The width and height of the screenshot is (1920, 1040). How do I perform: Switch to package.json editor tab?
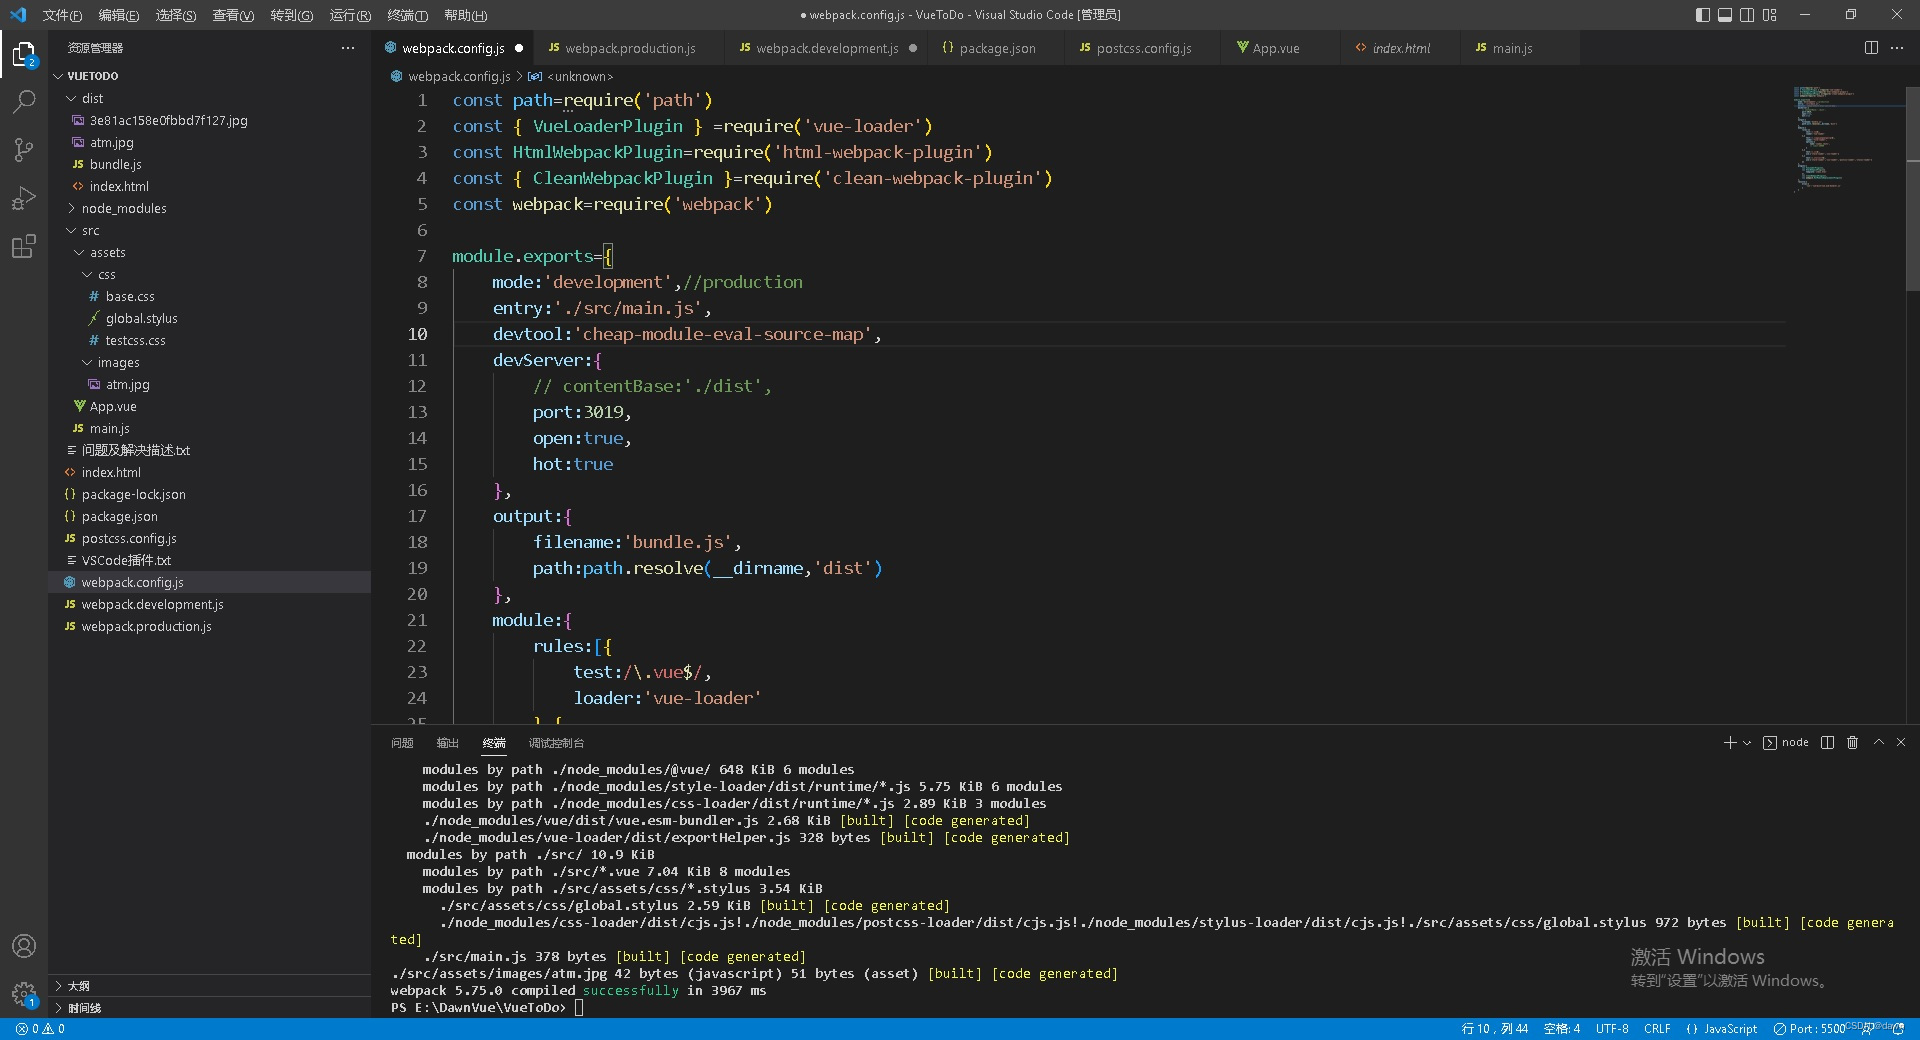point(997,48)
